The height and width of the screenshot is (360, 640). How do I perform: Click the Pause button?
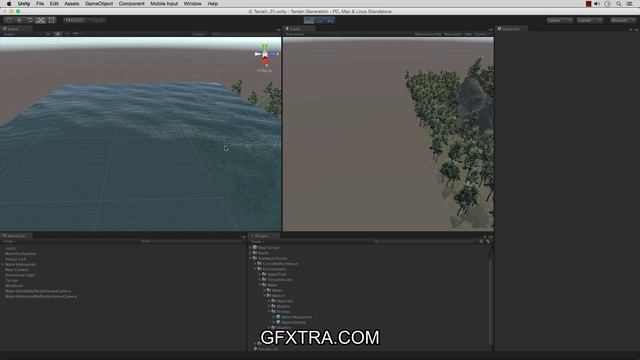320,20
